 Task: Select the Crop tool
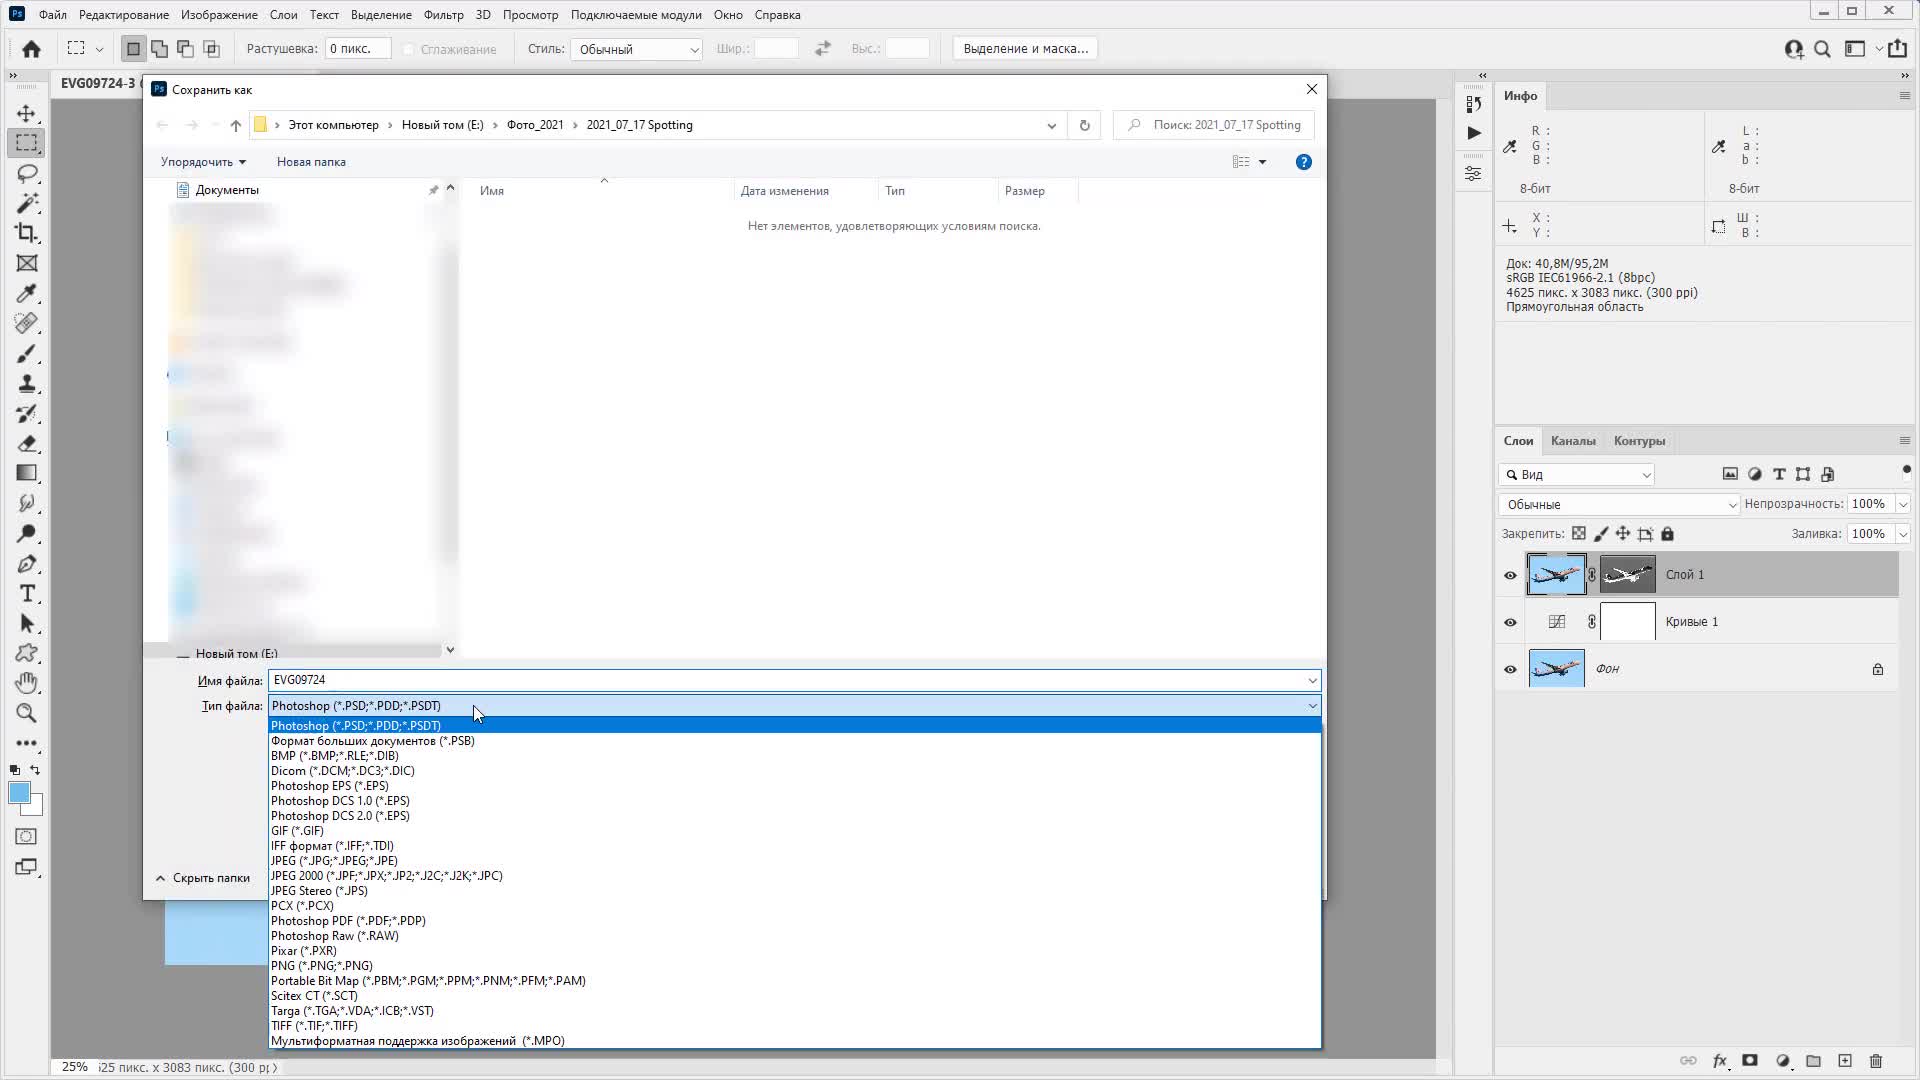click(27, 233)
